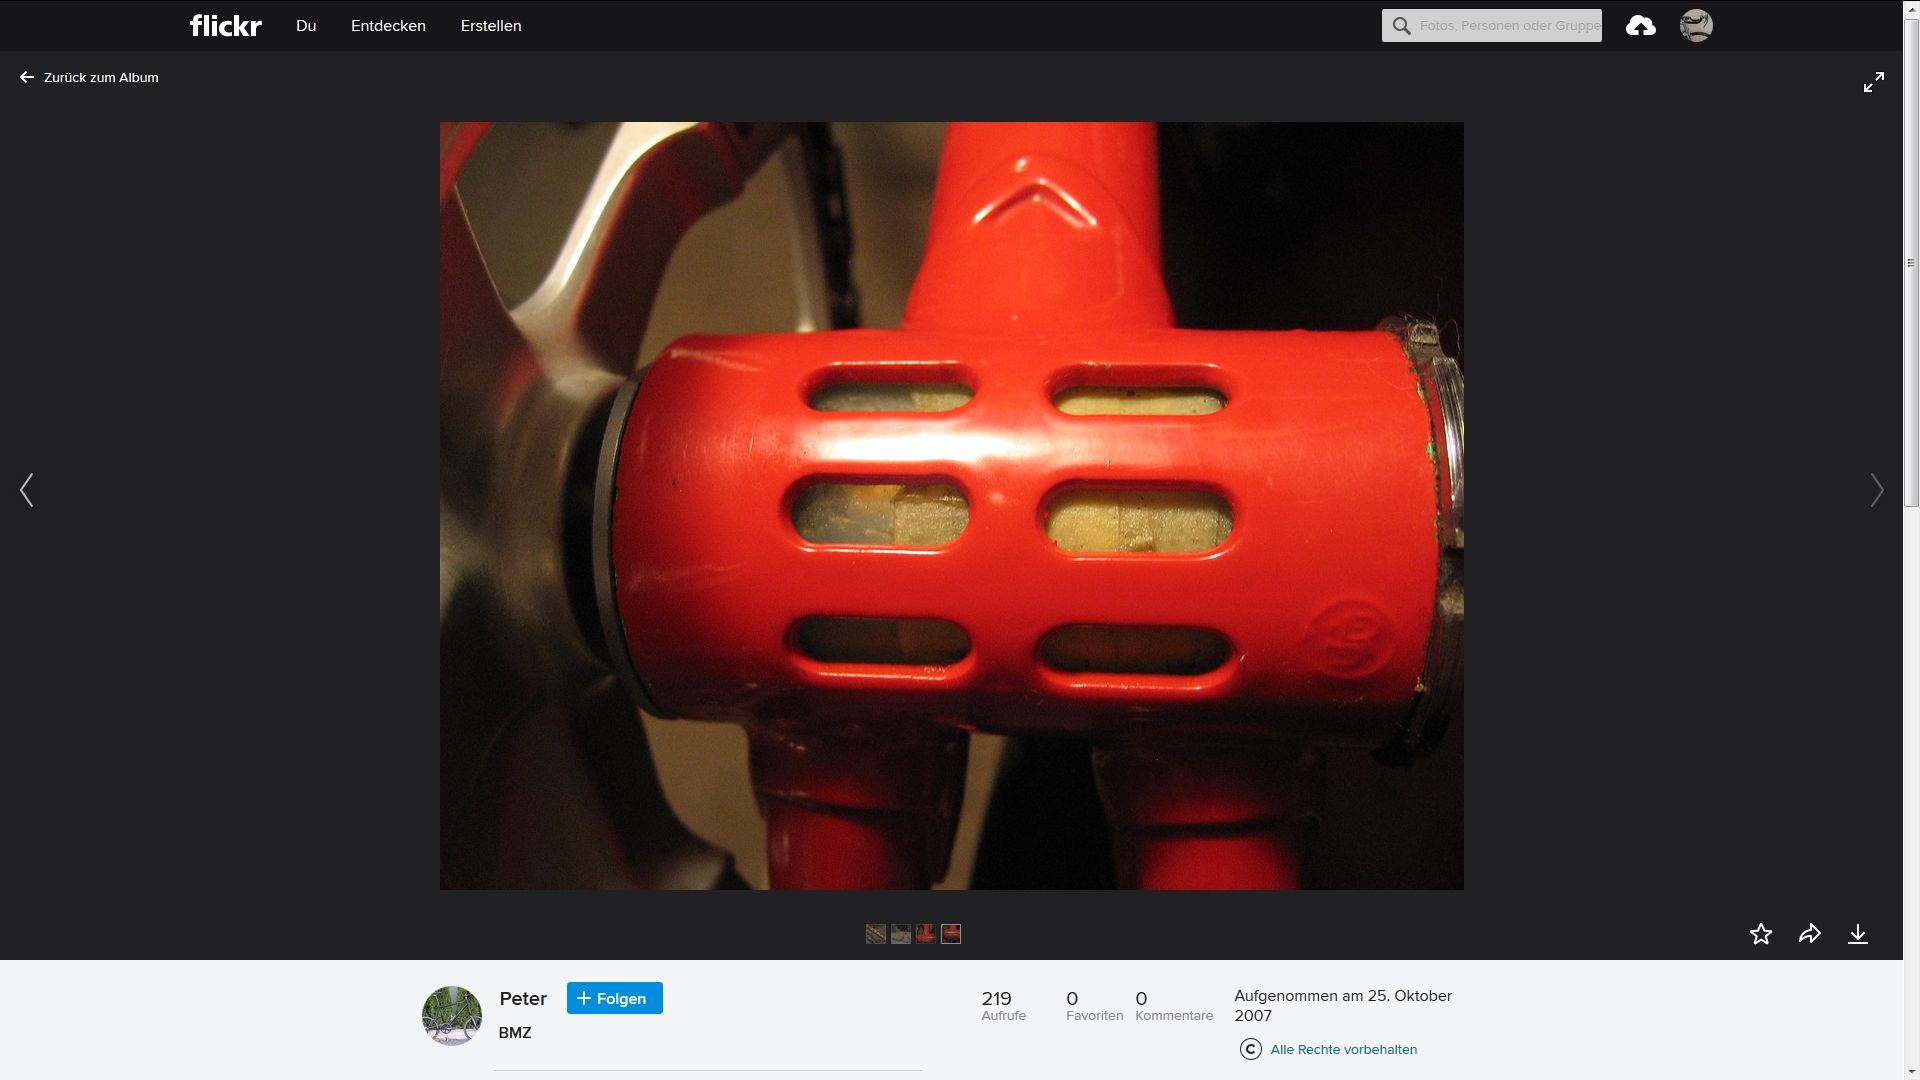Click the Flickr logo
Viewport: 1920px width, 1080px height.
point(225,26)
